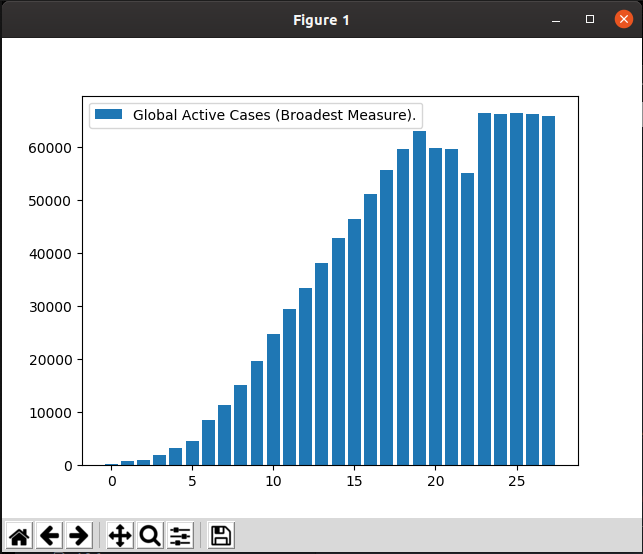Click x-axis label 20
The height and width of the screenshot is (554, 643).
435,481
